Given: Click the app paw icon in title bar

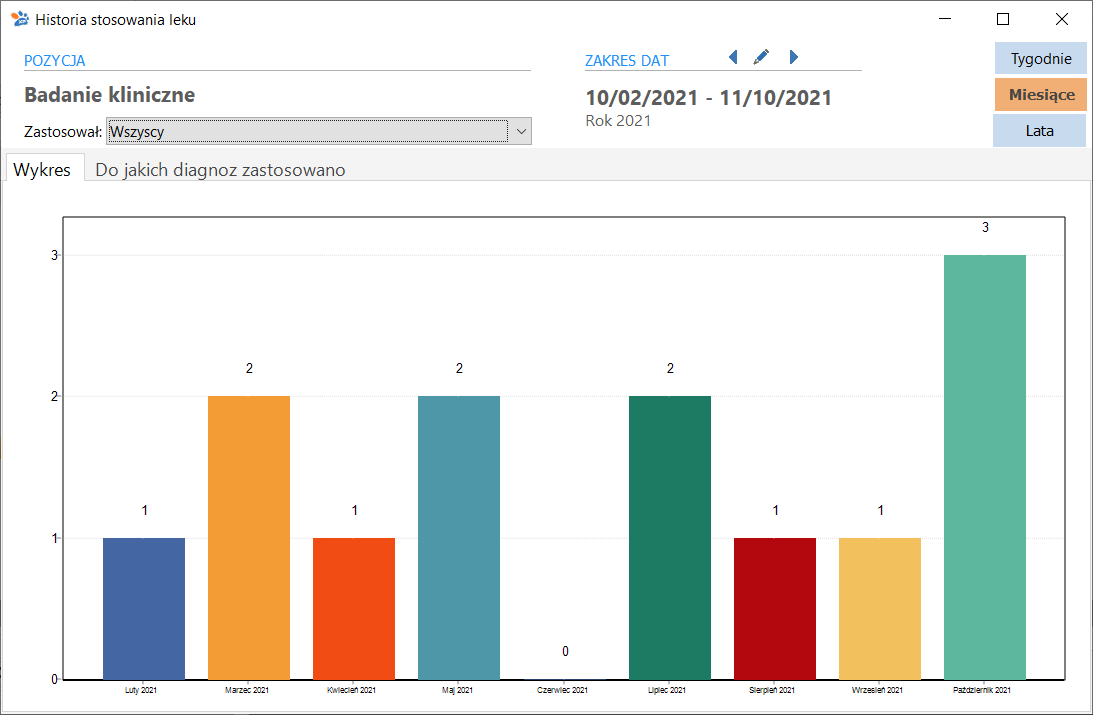Looking at the screenshot, I should (x=20, y=19).
